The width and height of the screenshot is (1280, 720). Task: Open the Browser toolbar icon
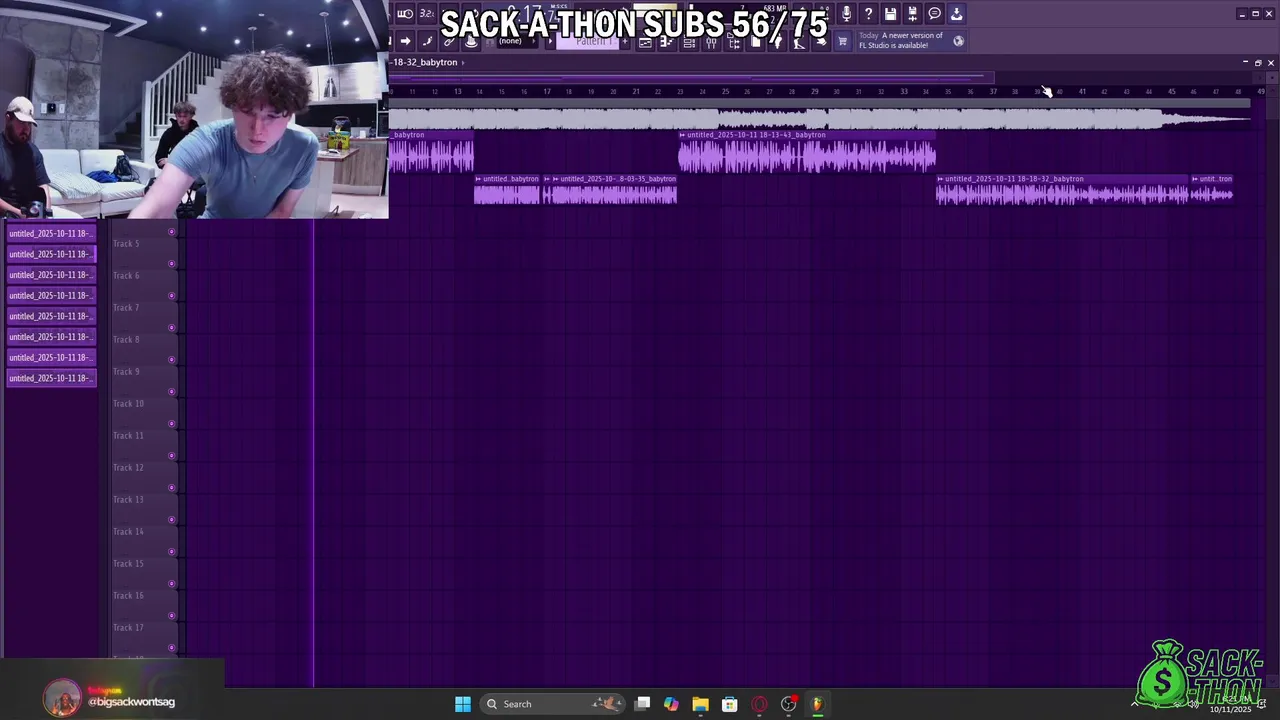[734, 42]
